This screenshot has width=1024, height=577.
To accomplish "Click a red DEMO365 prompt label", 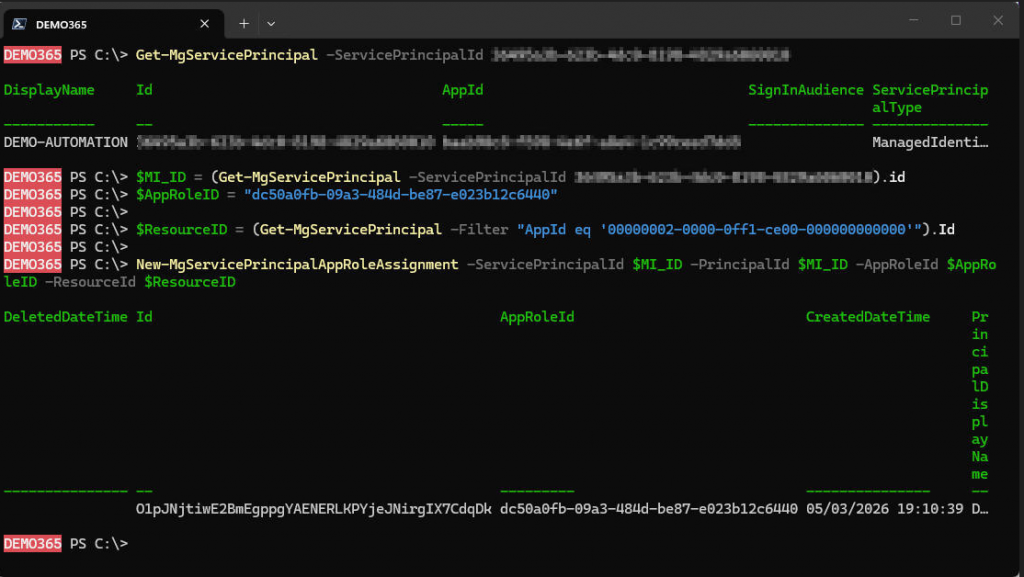I will pyautogui.click(x=31, y=54).
